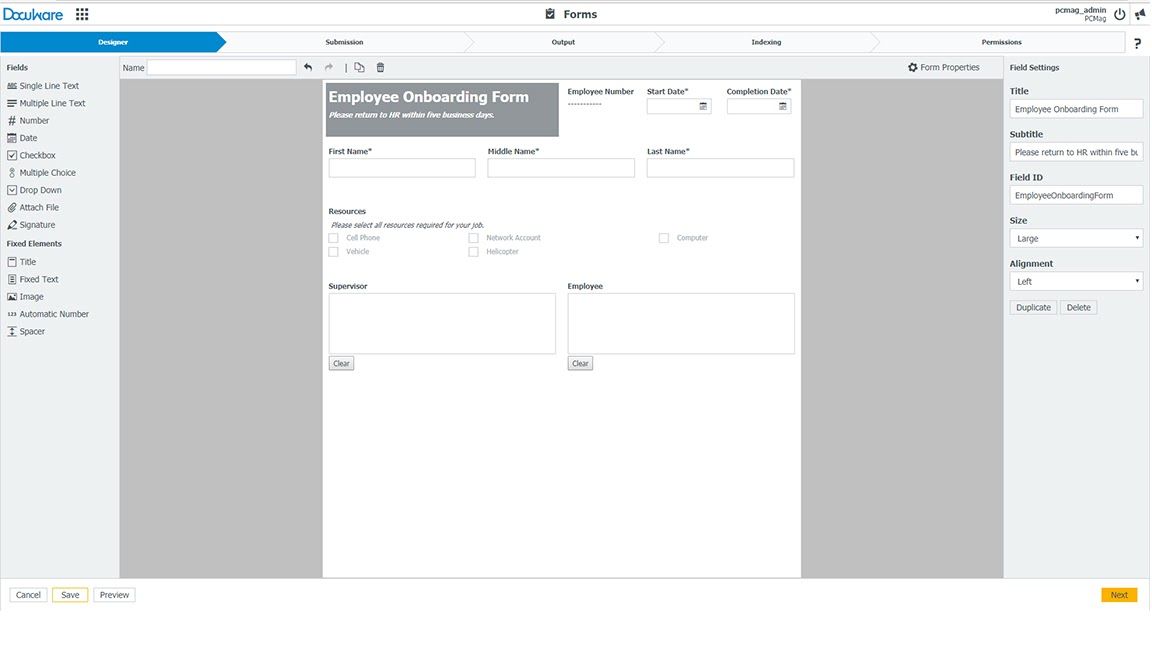Add a Multiple Line Text field

tap(46, 104)
